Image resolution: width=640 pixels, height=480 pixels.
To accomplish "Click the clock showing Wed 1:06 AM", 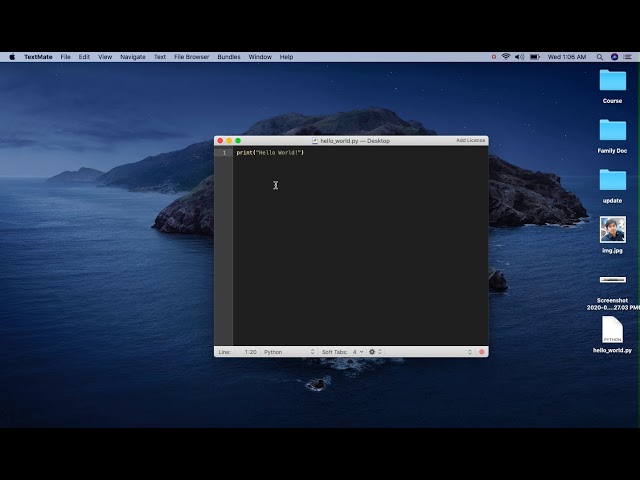I will pyautogui.click(x=567, y=57).
